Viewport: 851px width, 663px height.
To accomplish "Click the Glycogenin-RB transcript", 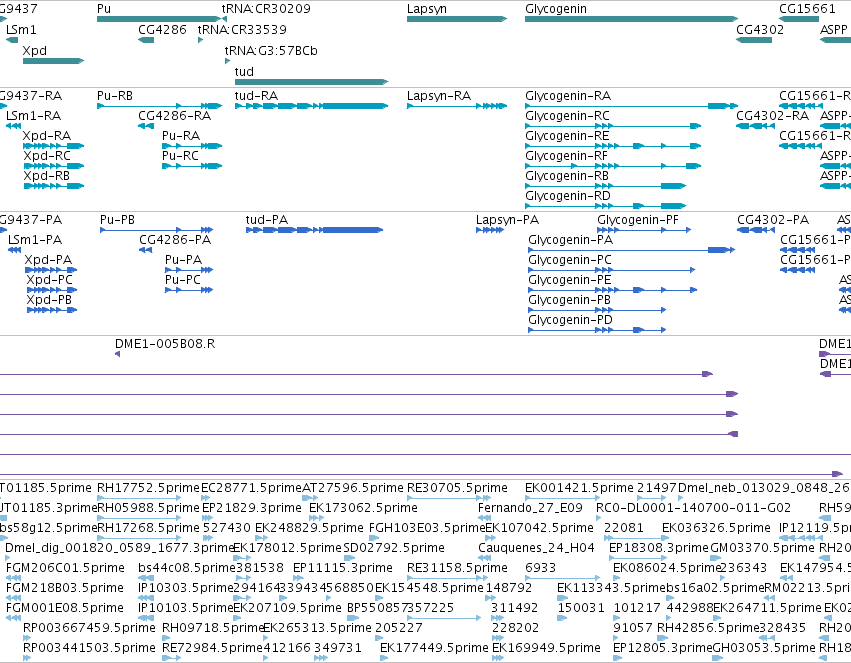I will tap(606, 186).
